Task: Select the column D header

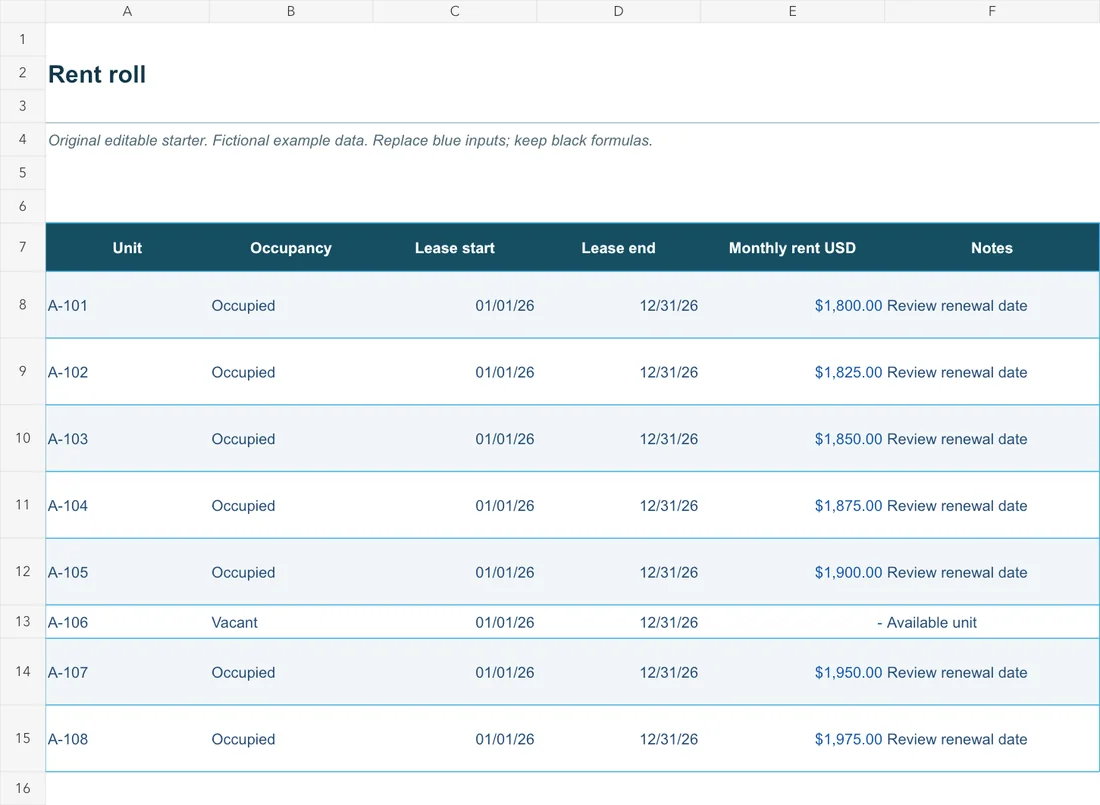Action: click(618, 11)
